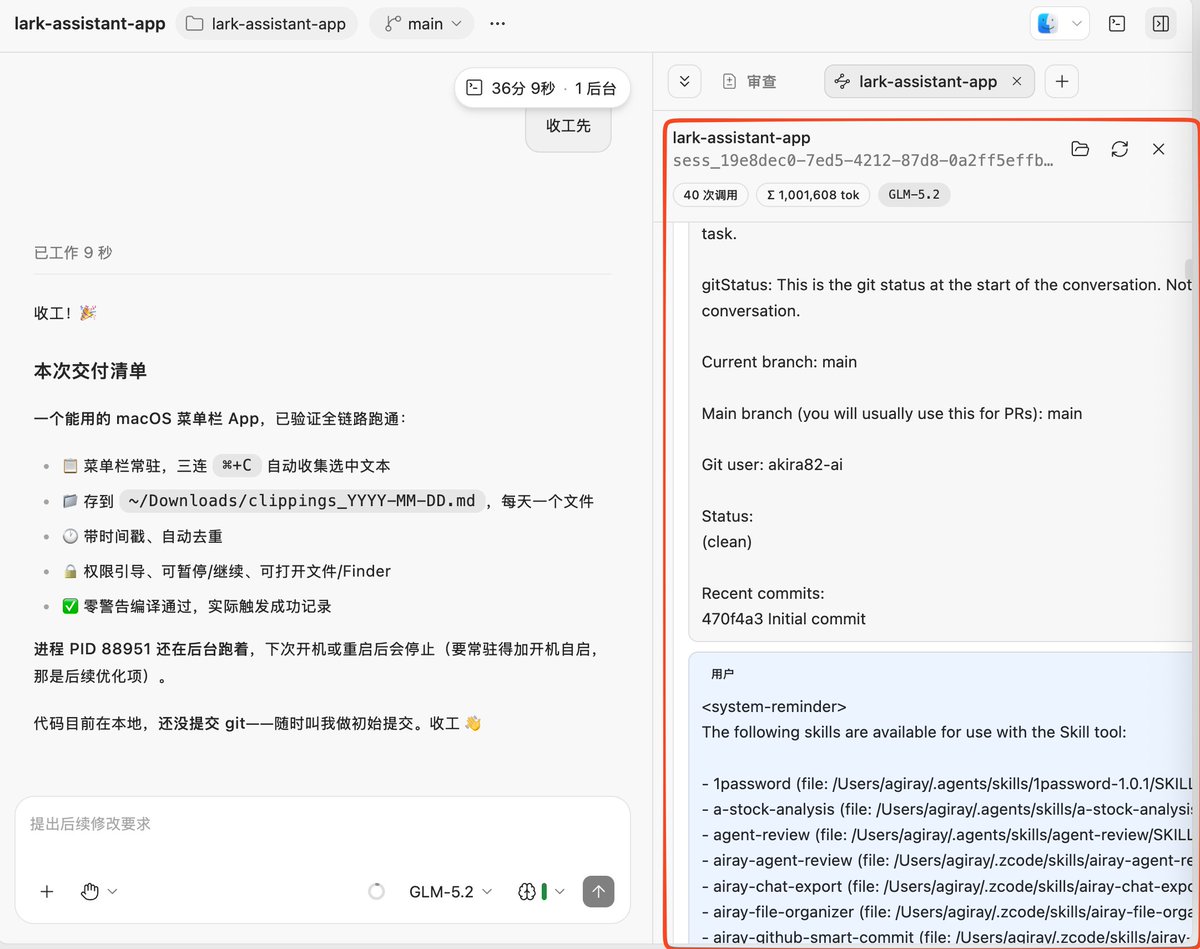The image size is (1200, 949).
Task: Click the hand permission mode icon
Action: point(90,891)
